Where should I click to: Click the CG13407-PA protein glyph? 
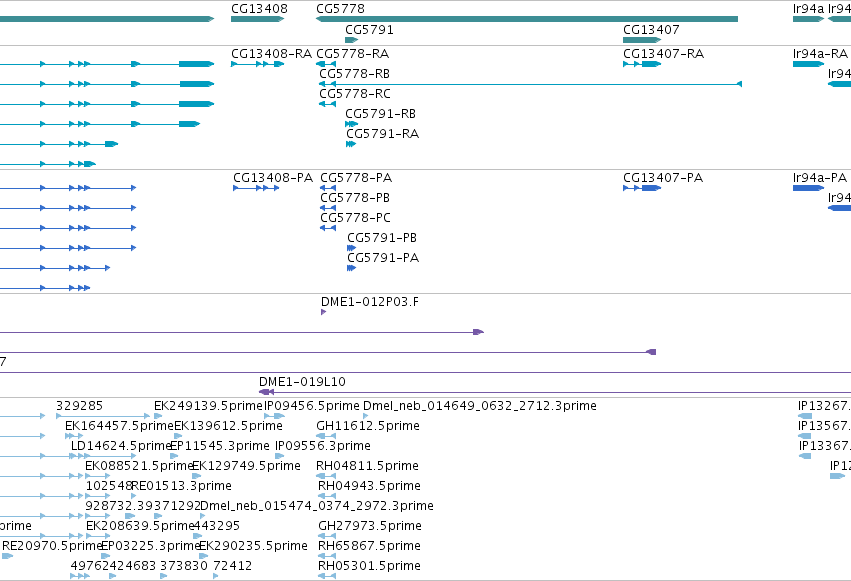(x=642, y=188)
